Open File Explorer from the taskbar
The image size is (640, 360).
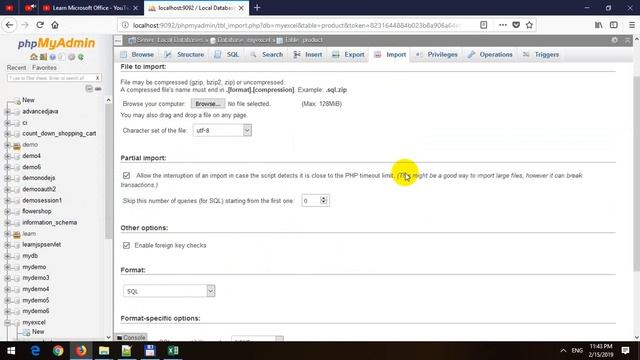tap(104, 351)
